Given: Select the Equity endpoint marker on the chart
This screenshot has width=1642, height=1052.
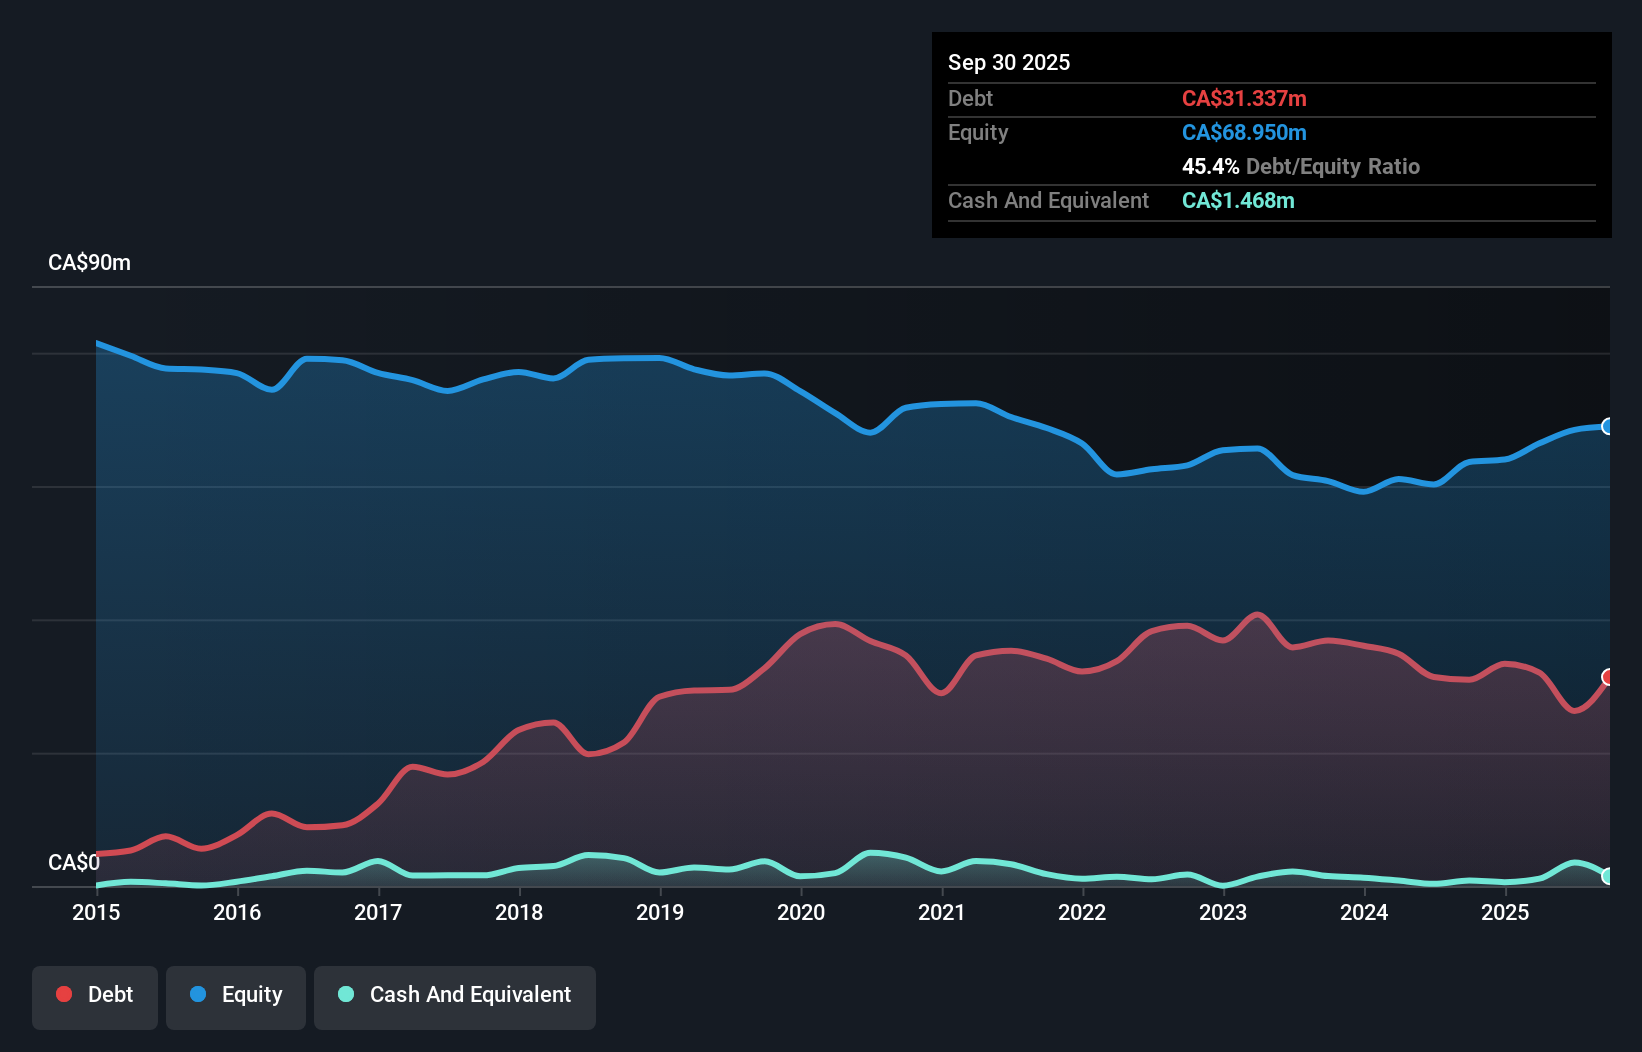Looking at the screenshot, I should (x=1608, y=426).
